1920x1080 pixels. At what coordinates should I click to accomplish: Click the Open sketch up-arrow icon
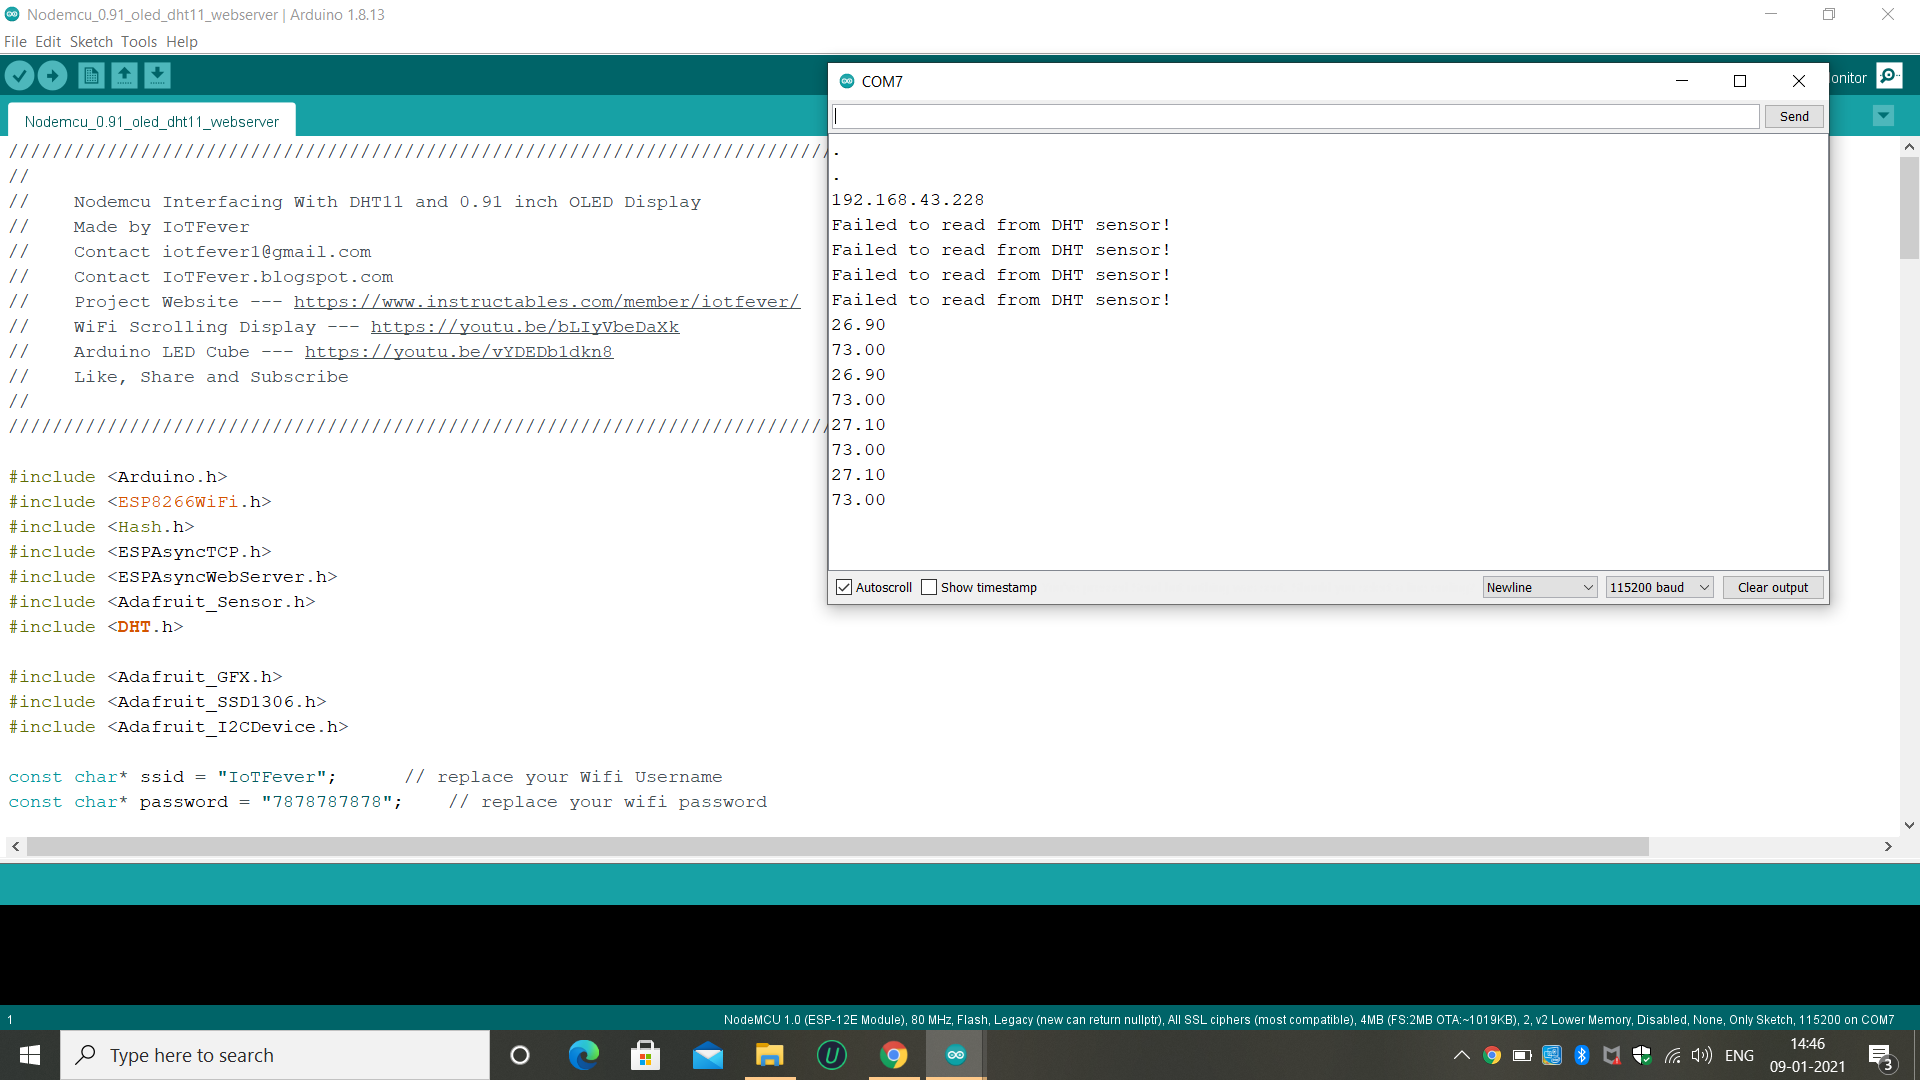pos(124,75)
